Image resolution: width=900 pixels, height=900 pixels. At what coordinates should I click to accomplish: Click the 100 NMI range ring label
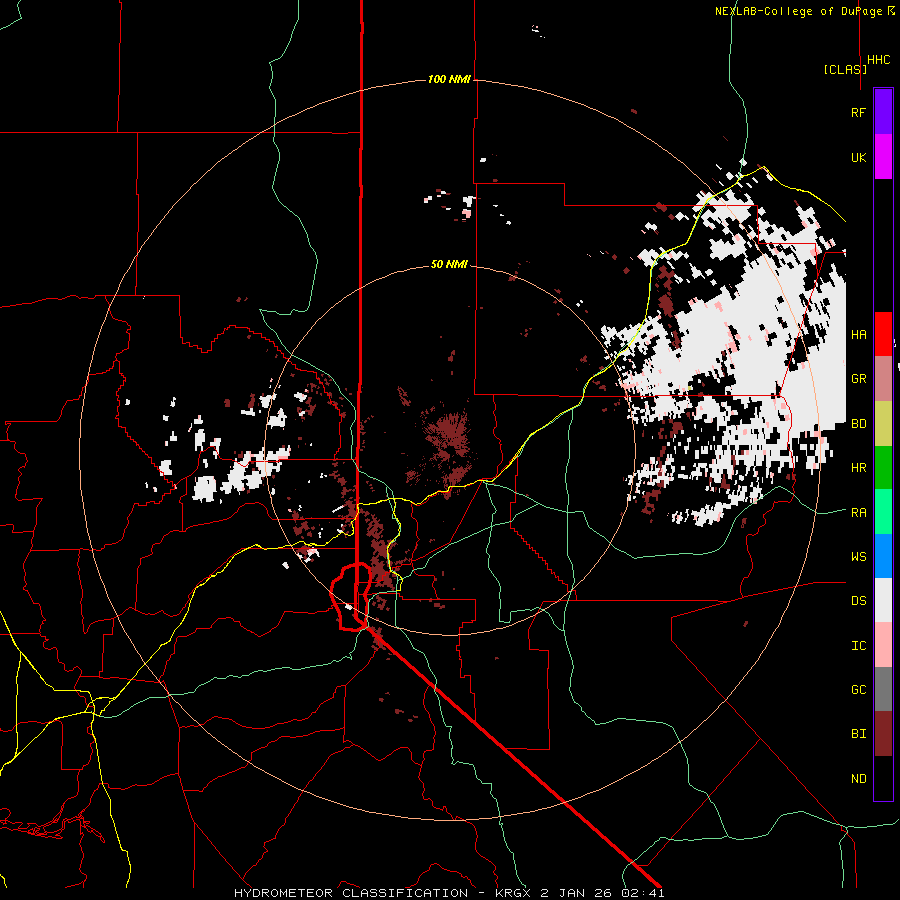pos(449,79)
